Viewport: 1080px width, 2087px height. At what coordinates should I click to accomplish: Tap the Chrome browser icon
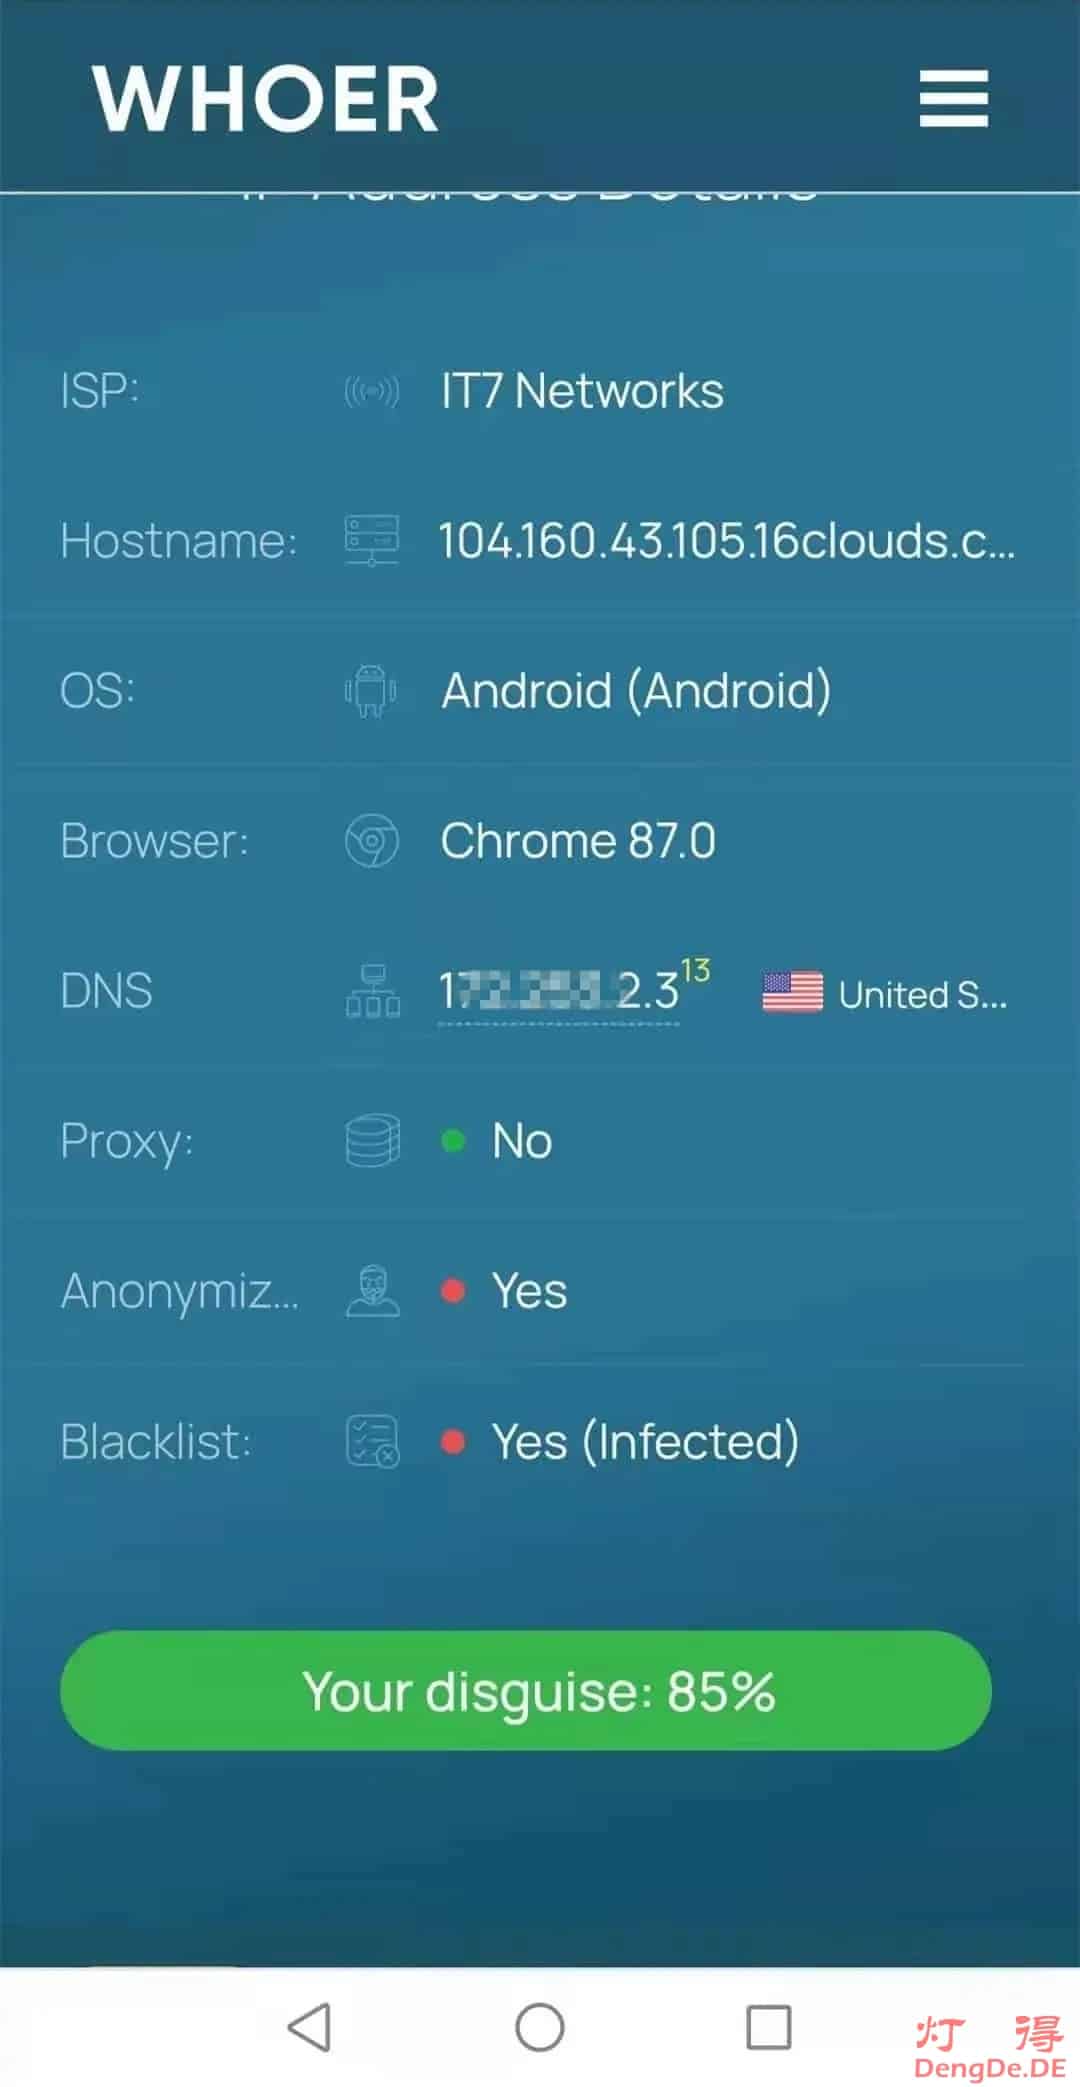pyautogui.click(x=372, y=841)
